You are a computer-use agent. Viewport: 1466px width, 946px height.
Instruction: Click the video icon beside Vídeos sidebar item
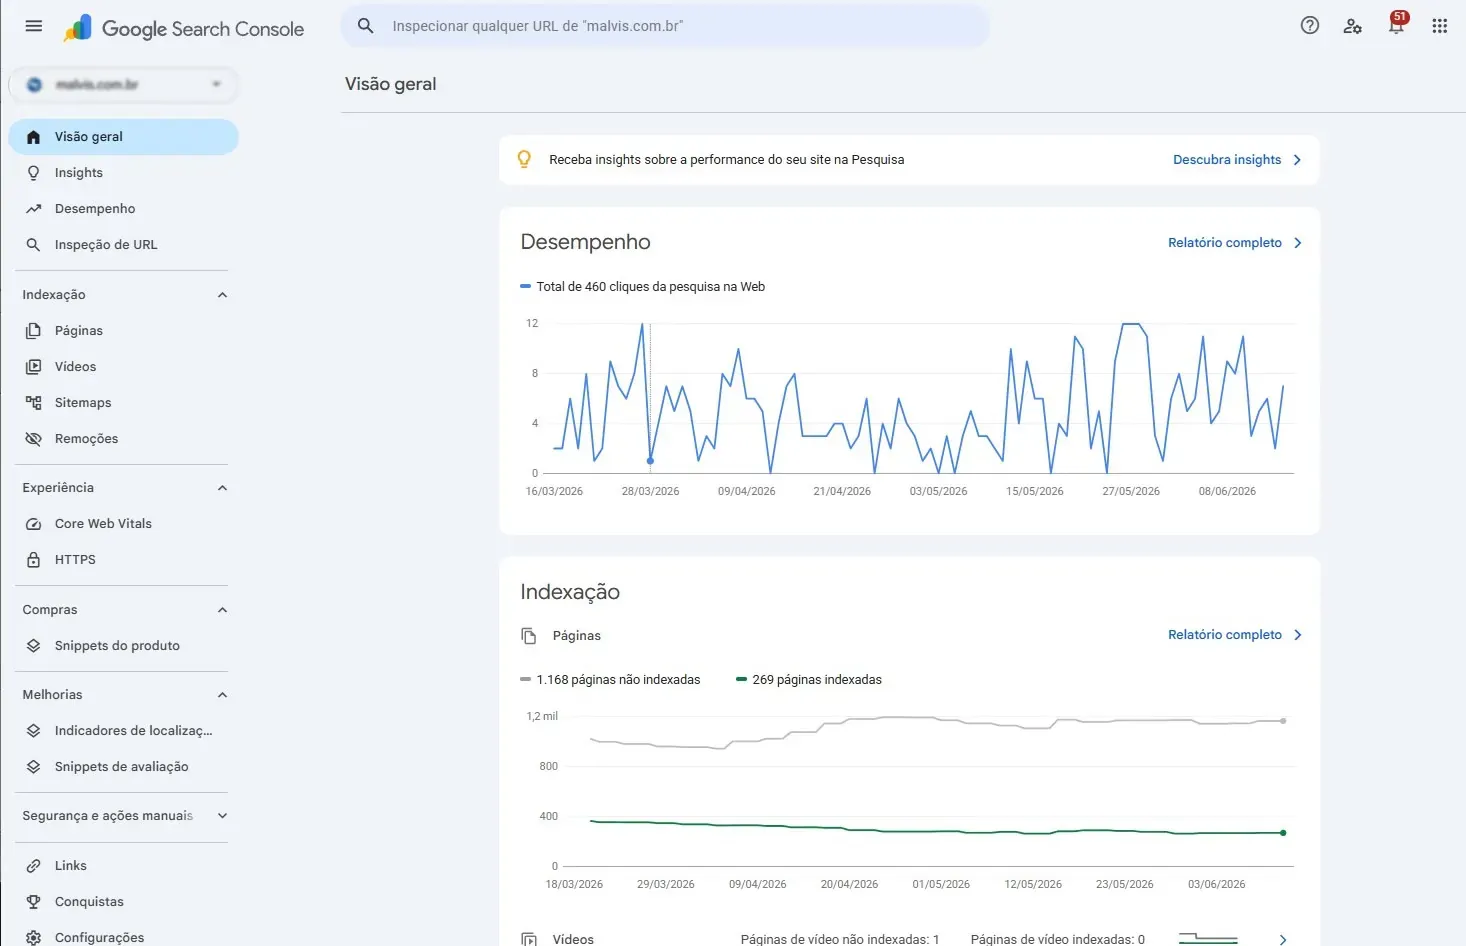(x=33, y=367)
